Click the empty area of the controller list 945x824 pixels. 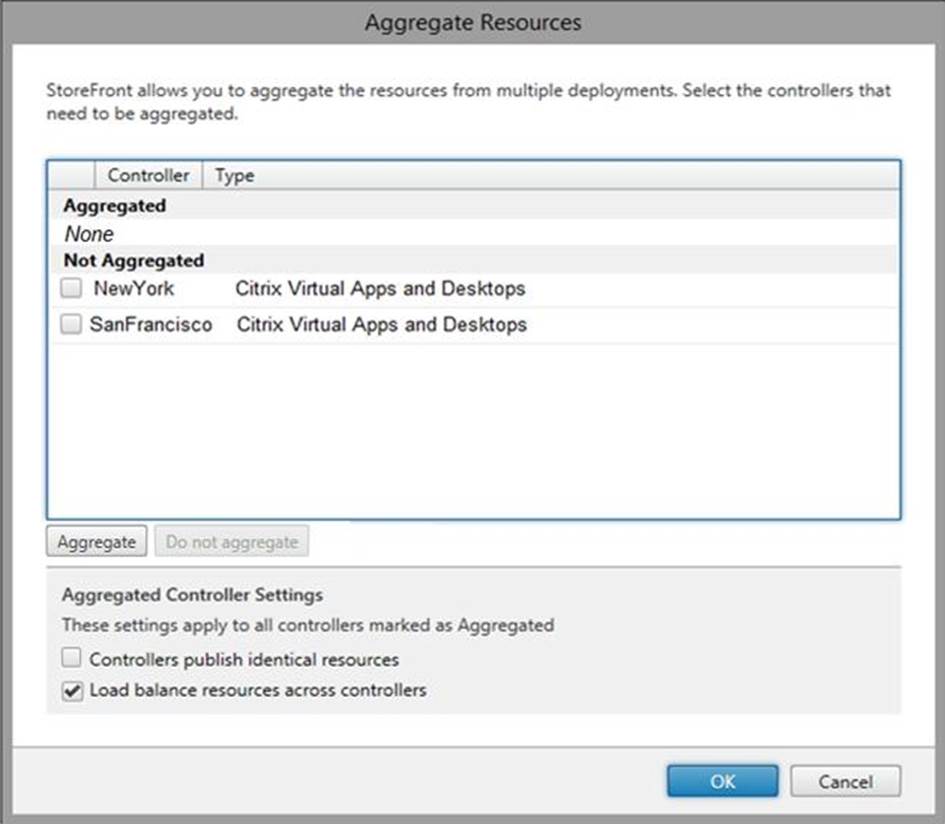(473, 430)
